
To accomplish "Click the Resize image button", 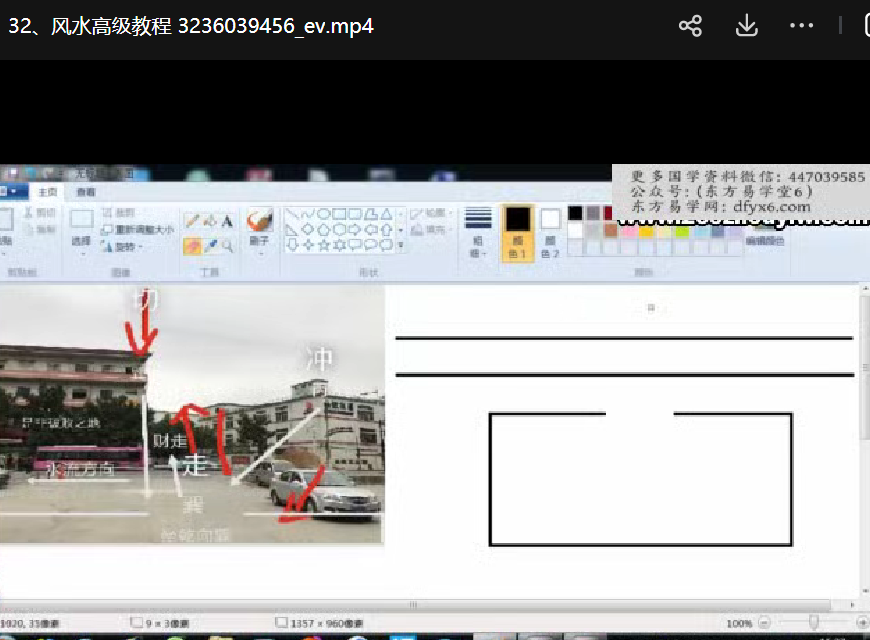I will click(x=137, y=230).
